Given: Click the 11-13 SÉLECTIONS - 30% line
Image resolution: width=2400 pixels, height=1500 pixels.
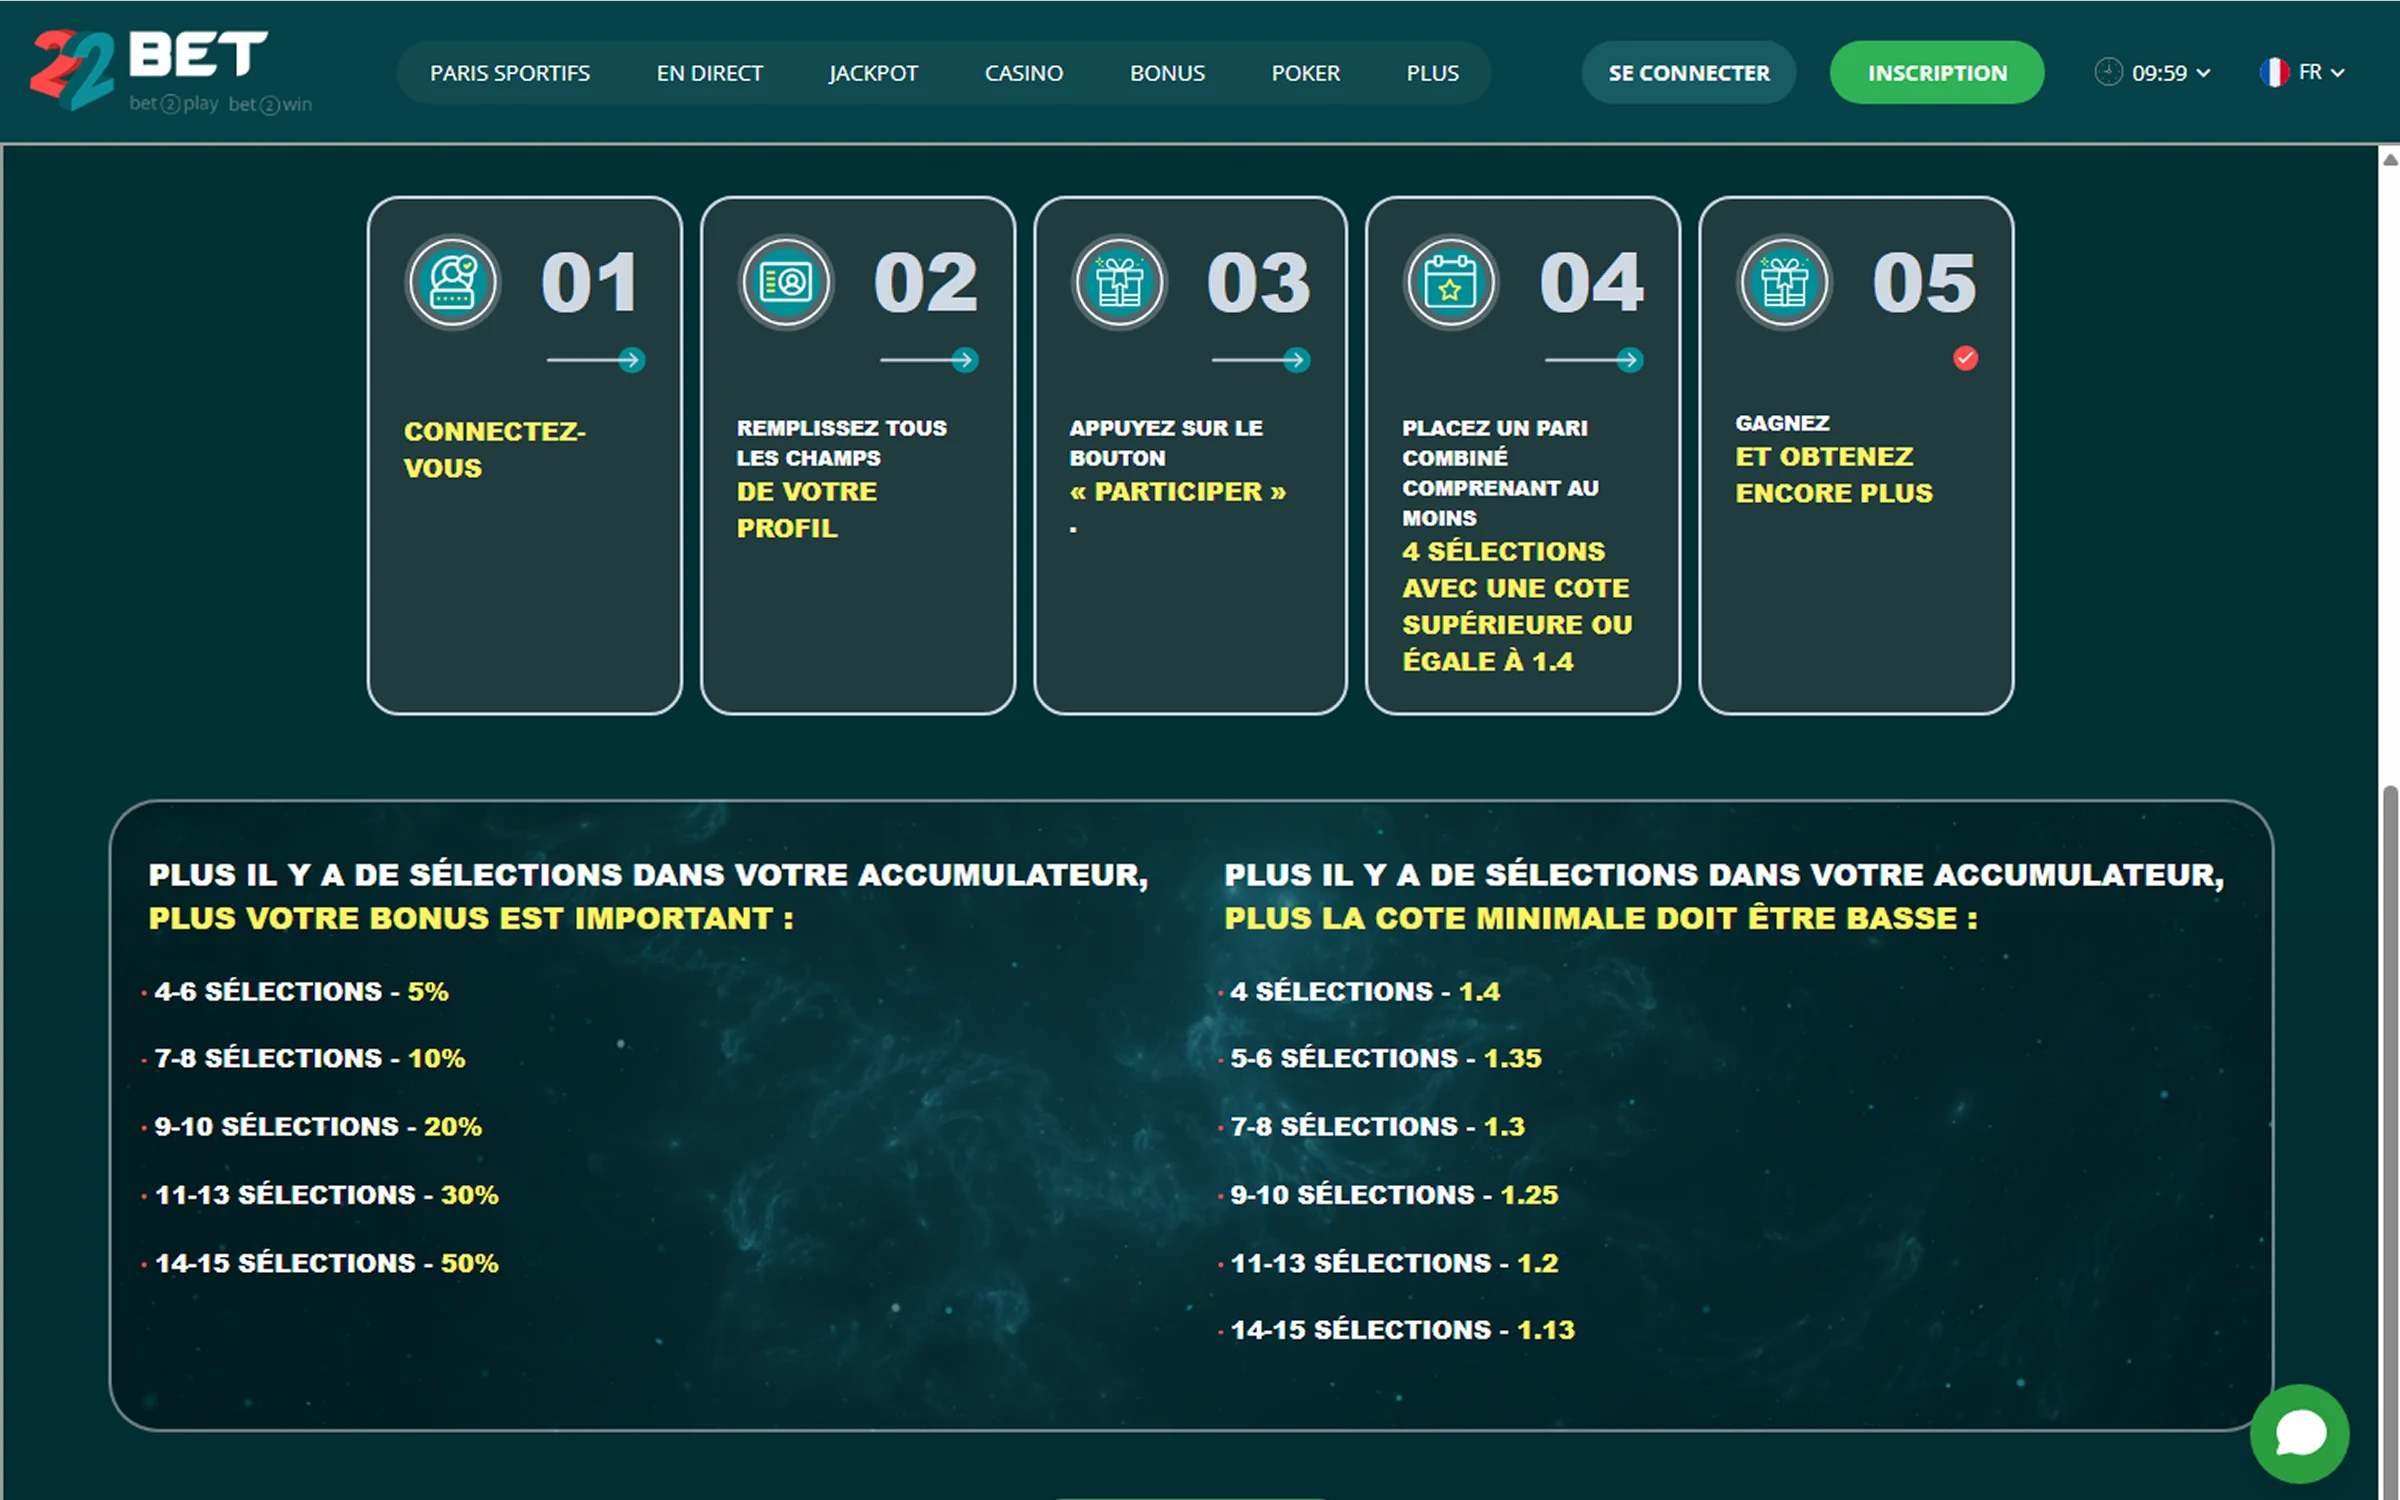Looking at the screenshot, I should click(326, 1195).
